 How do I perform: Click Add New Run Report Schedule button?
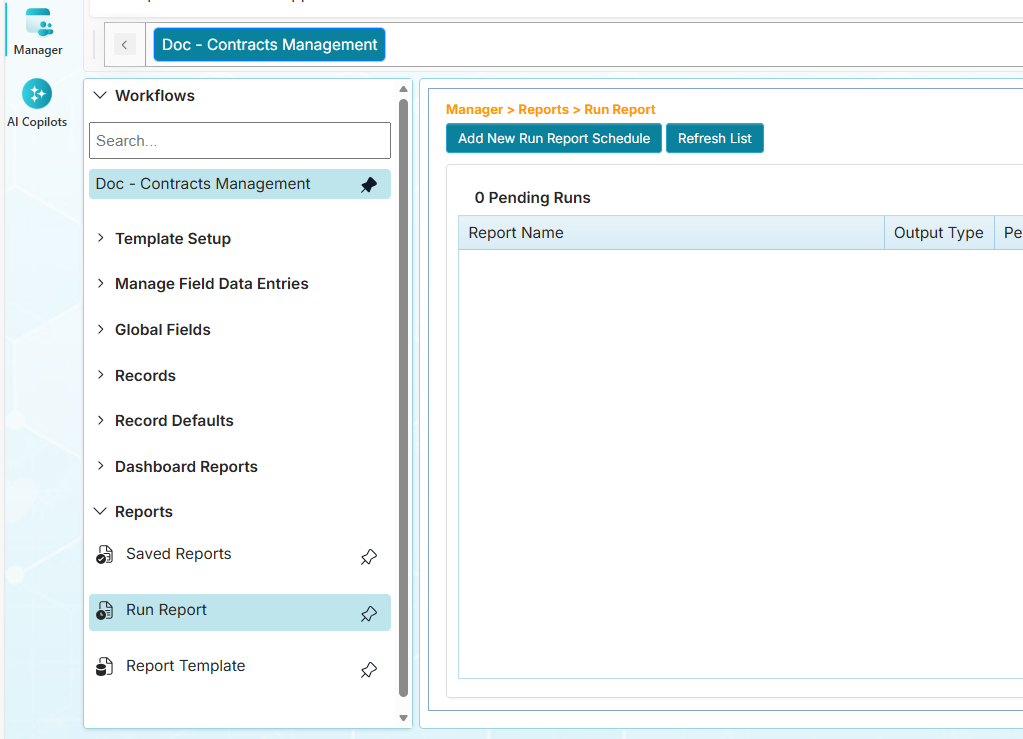554,139
